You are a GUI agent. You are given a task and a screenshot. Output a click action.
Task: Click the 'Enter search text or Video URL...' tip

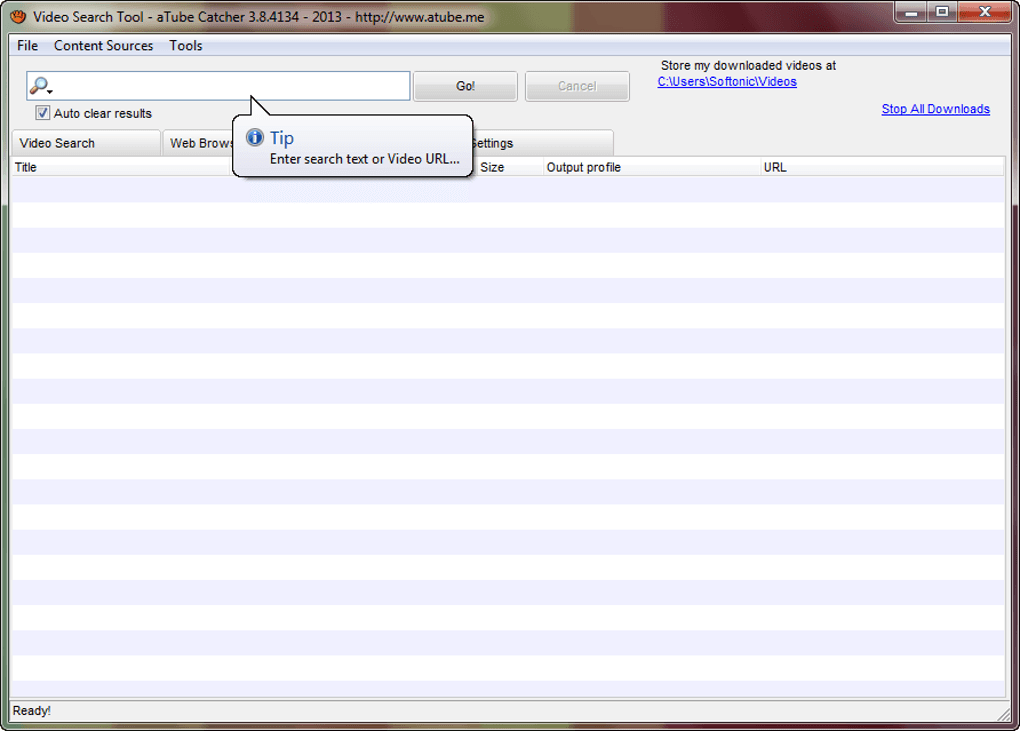(364, 159)
